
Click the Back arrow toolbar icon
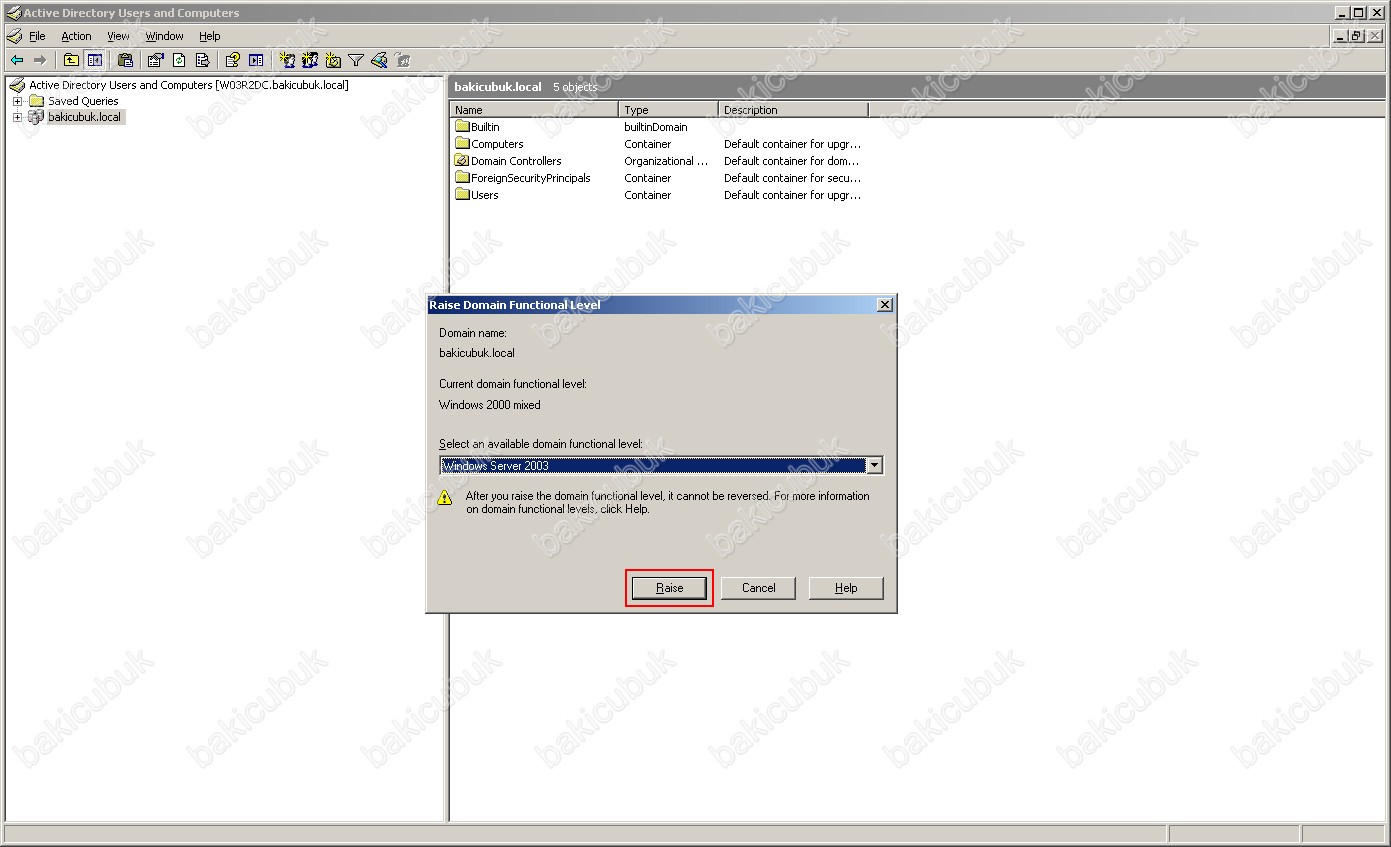[x=17, y=60]
